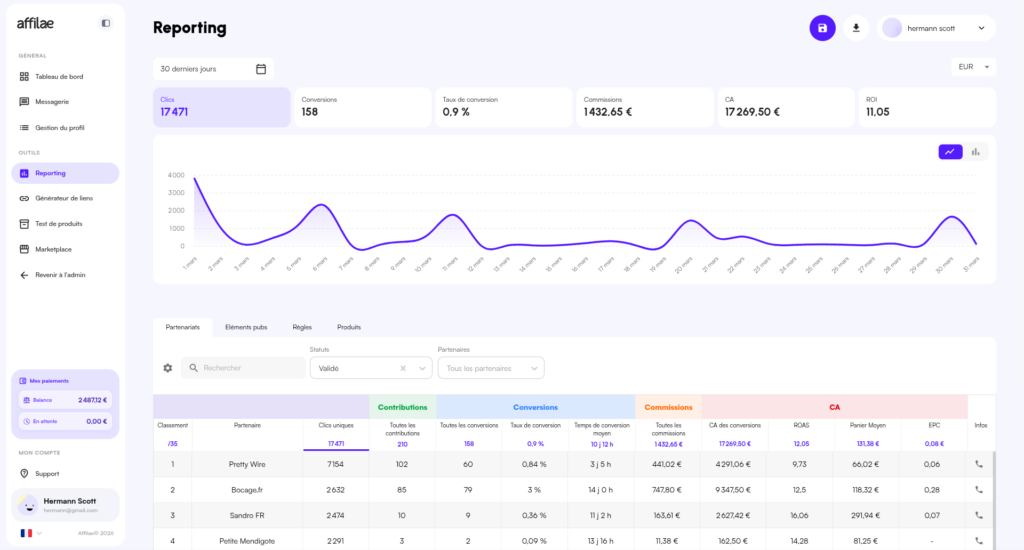The width and height of the screenshot is (1024, 550).
Task: Click the table vertical scrollbar
Action: [993, 490]
